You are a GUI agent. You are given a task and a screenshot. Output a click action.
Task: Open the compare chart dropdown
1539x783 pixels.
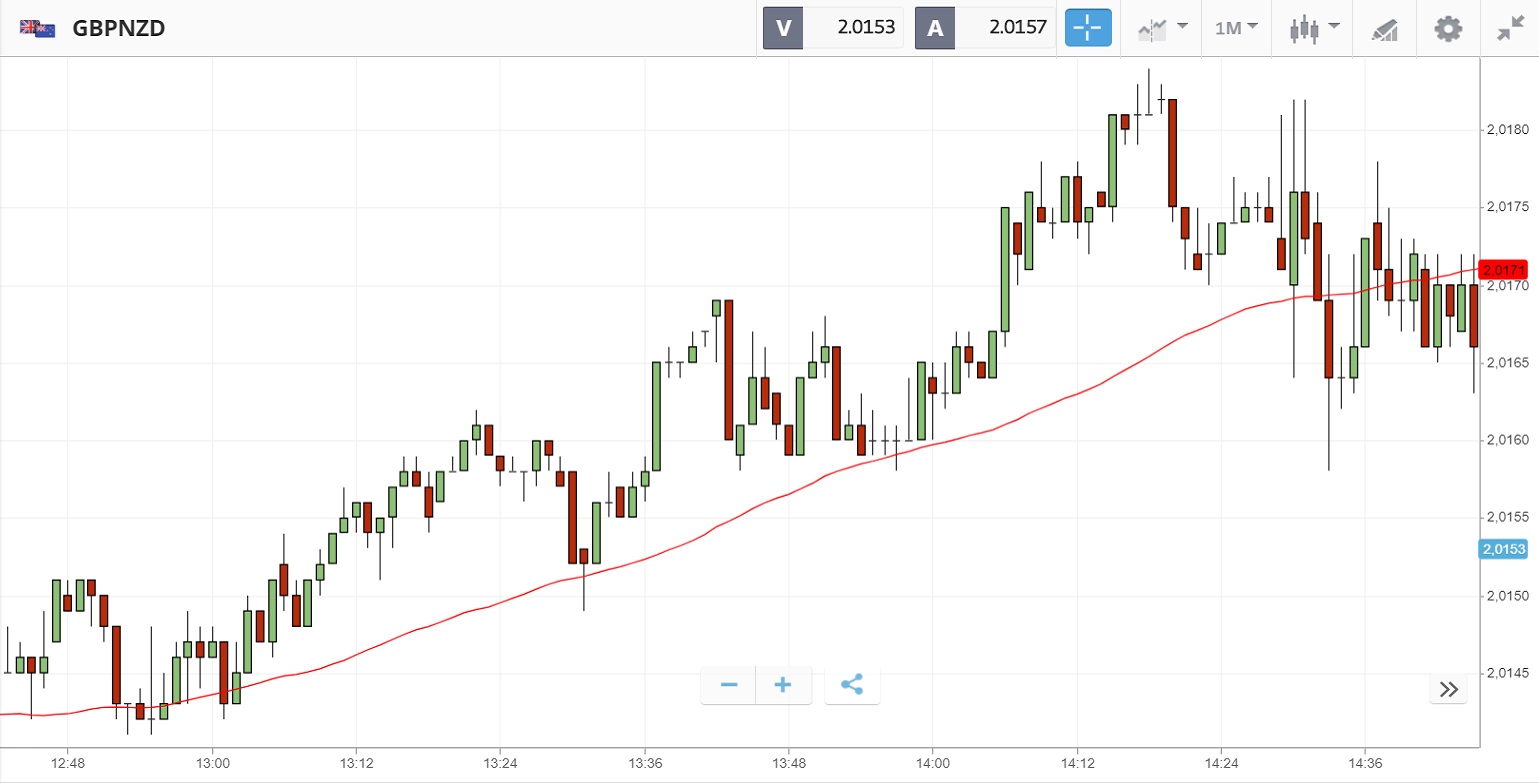click(1162, 28)
